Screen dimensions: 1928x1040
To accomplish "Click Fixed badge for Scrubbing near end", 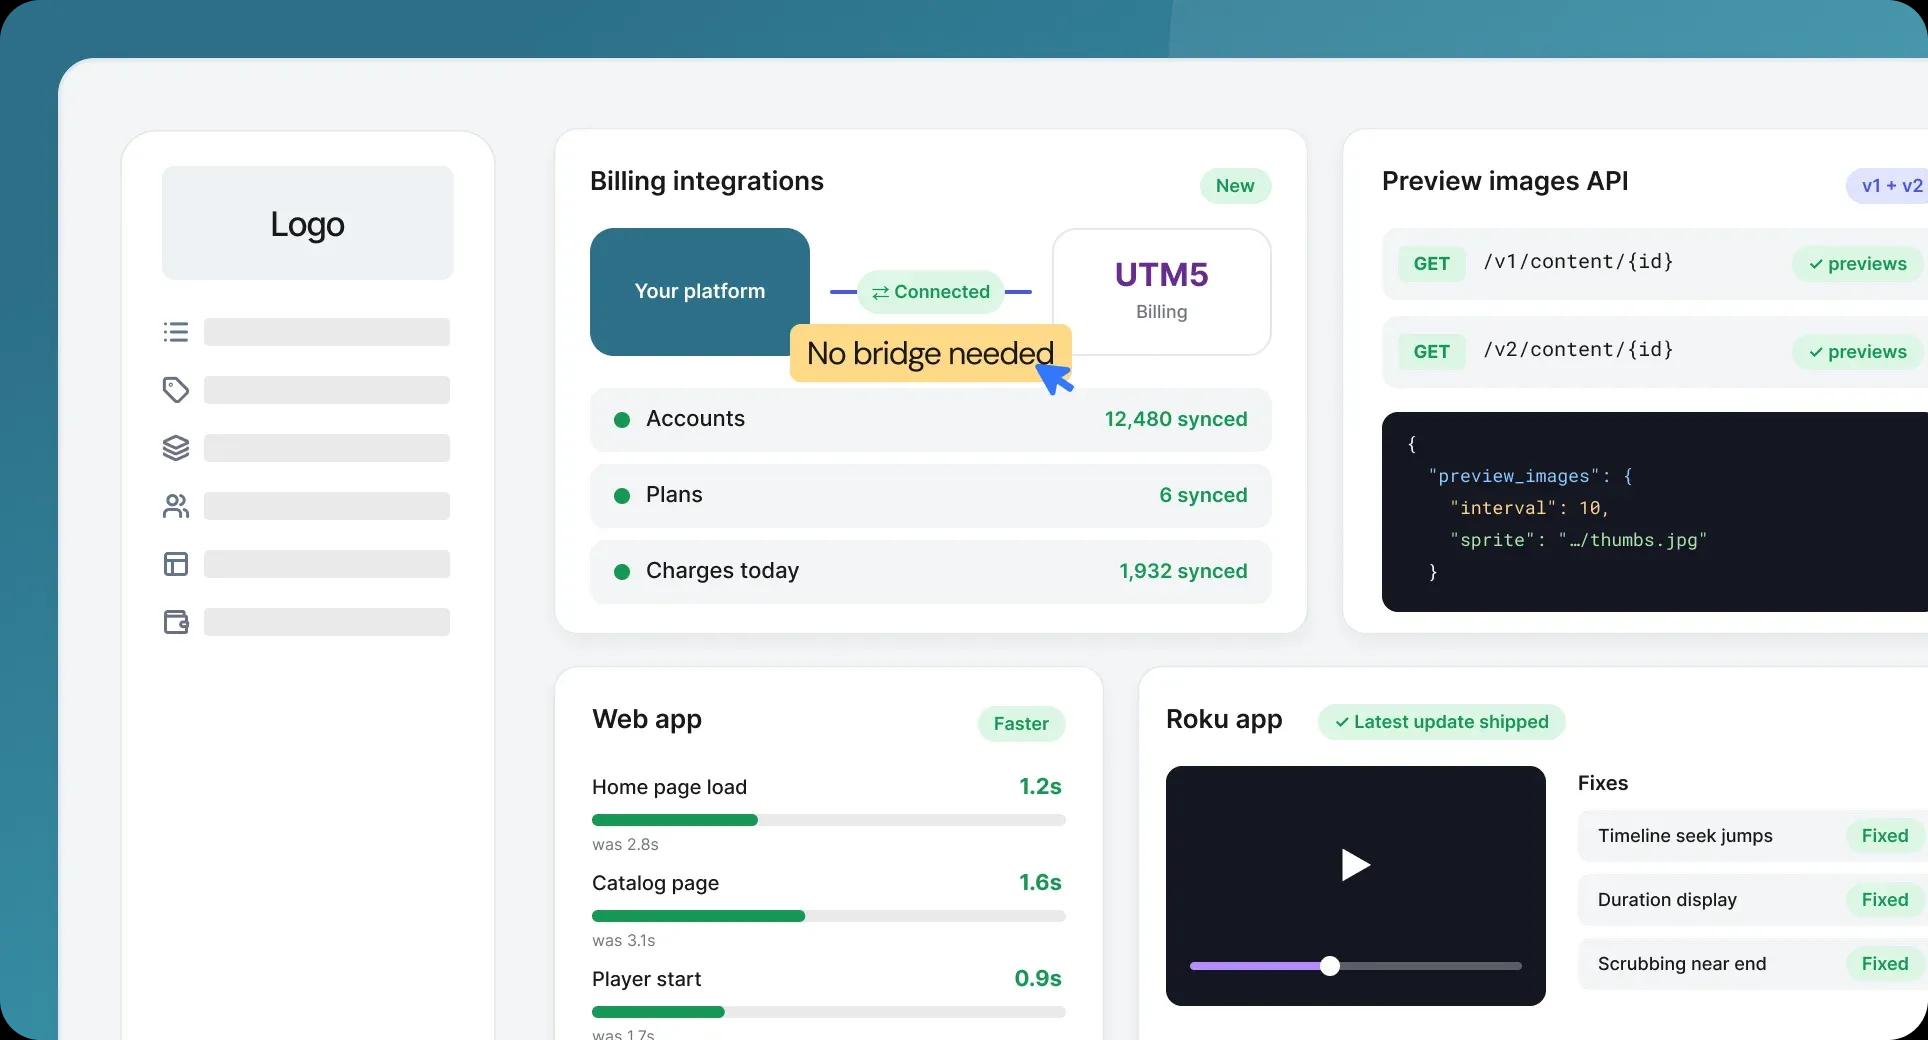I will 1885,964.
